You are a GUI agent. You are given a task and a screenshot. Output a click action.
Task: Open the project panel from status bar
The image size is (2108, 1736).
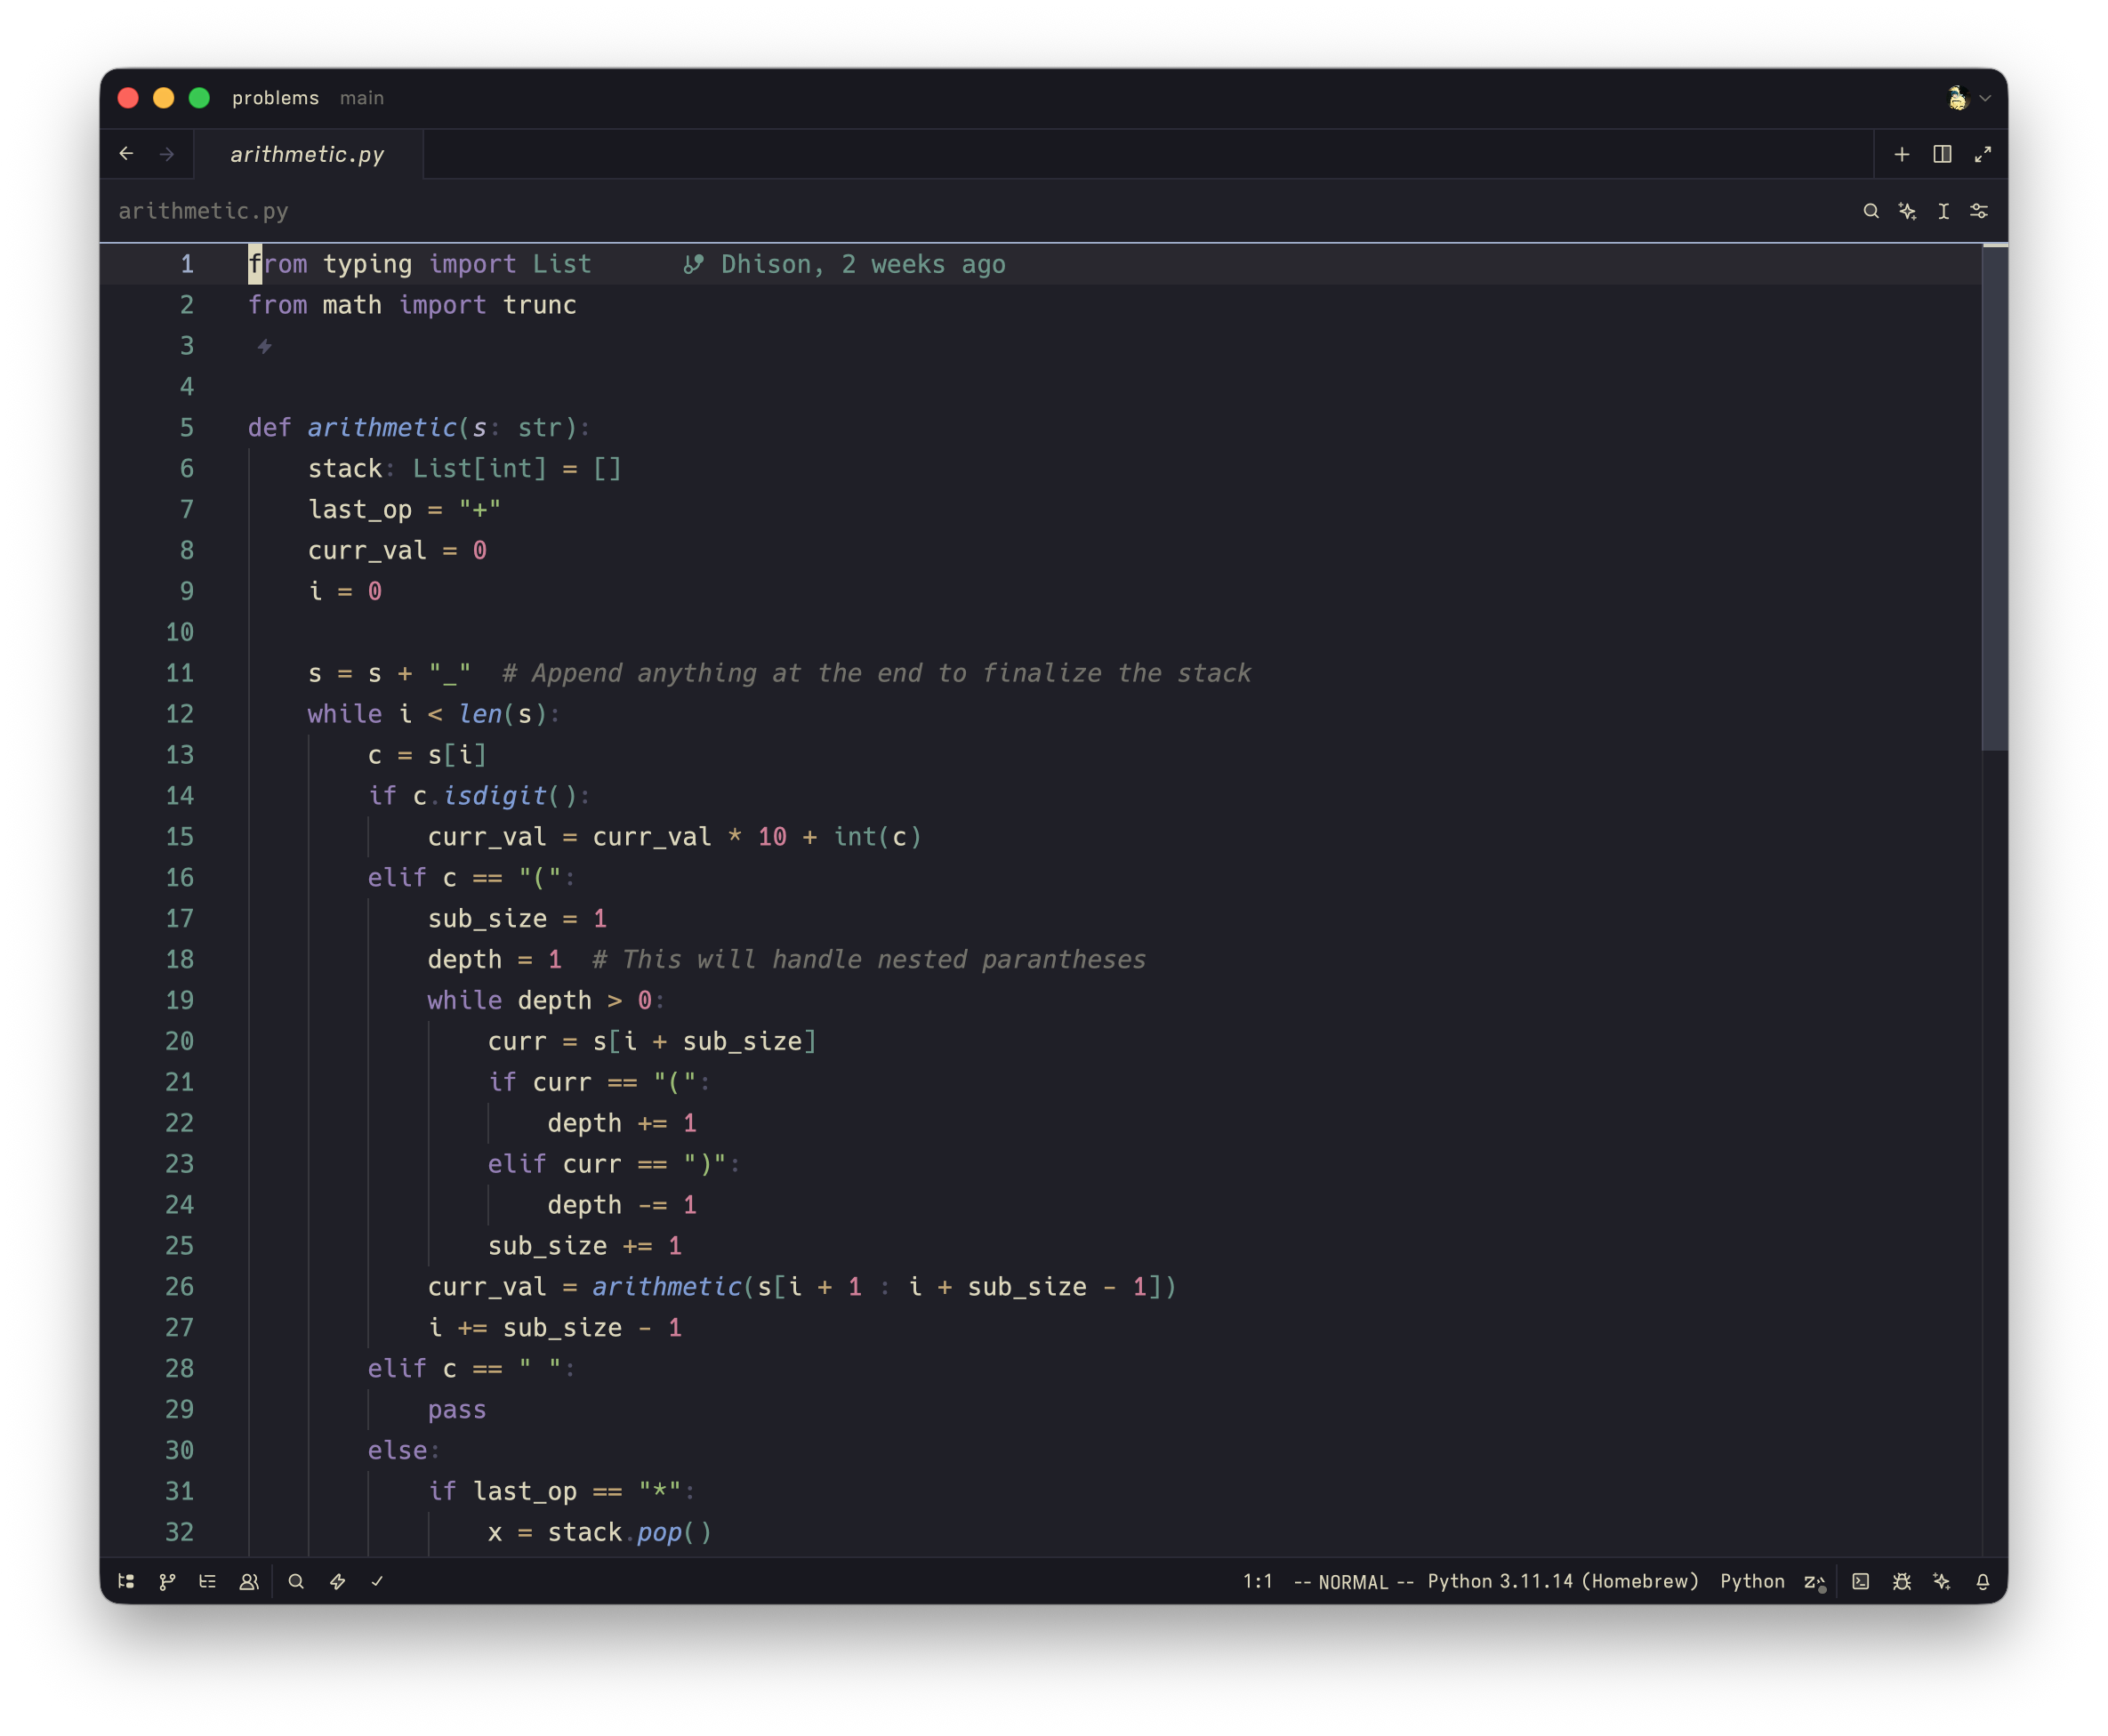point(126,1581)
